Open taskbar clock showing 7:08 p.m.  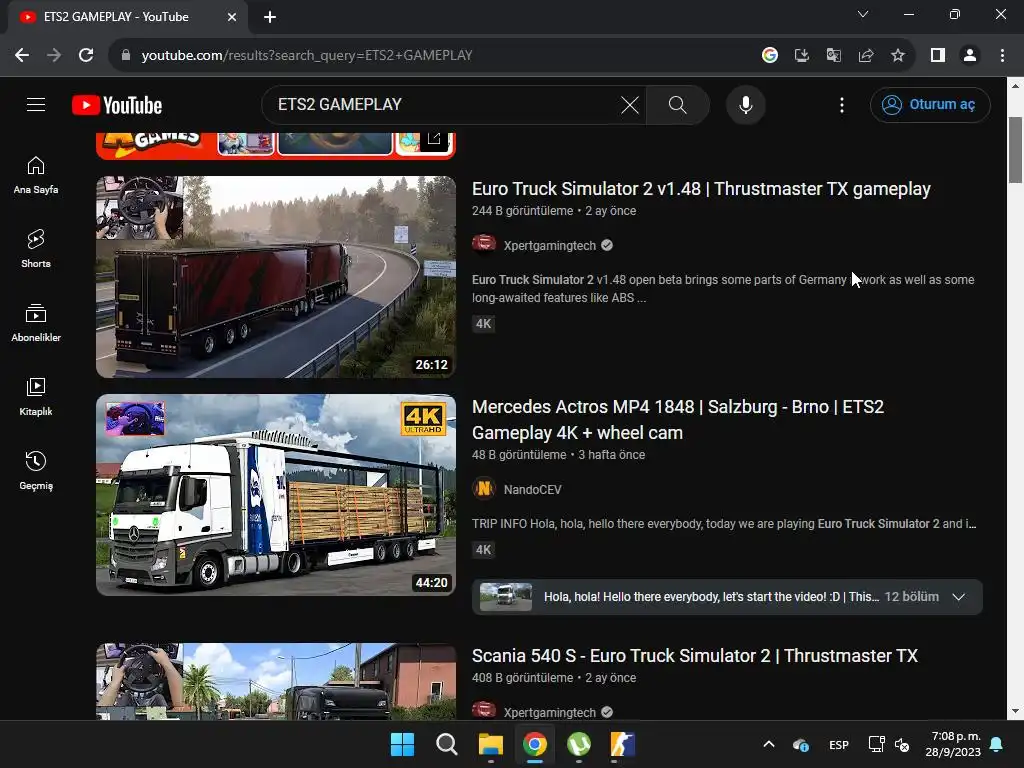(x=953, y=744)
